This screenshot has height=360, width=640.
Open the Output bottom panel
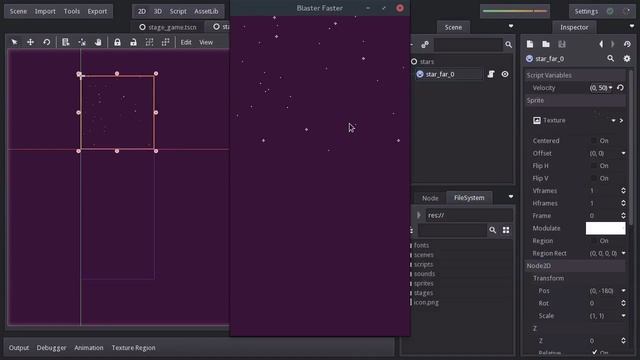pyautogui.click(x=19, y=348)
